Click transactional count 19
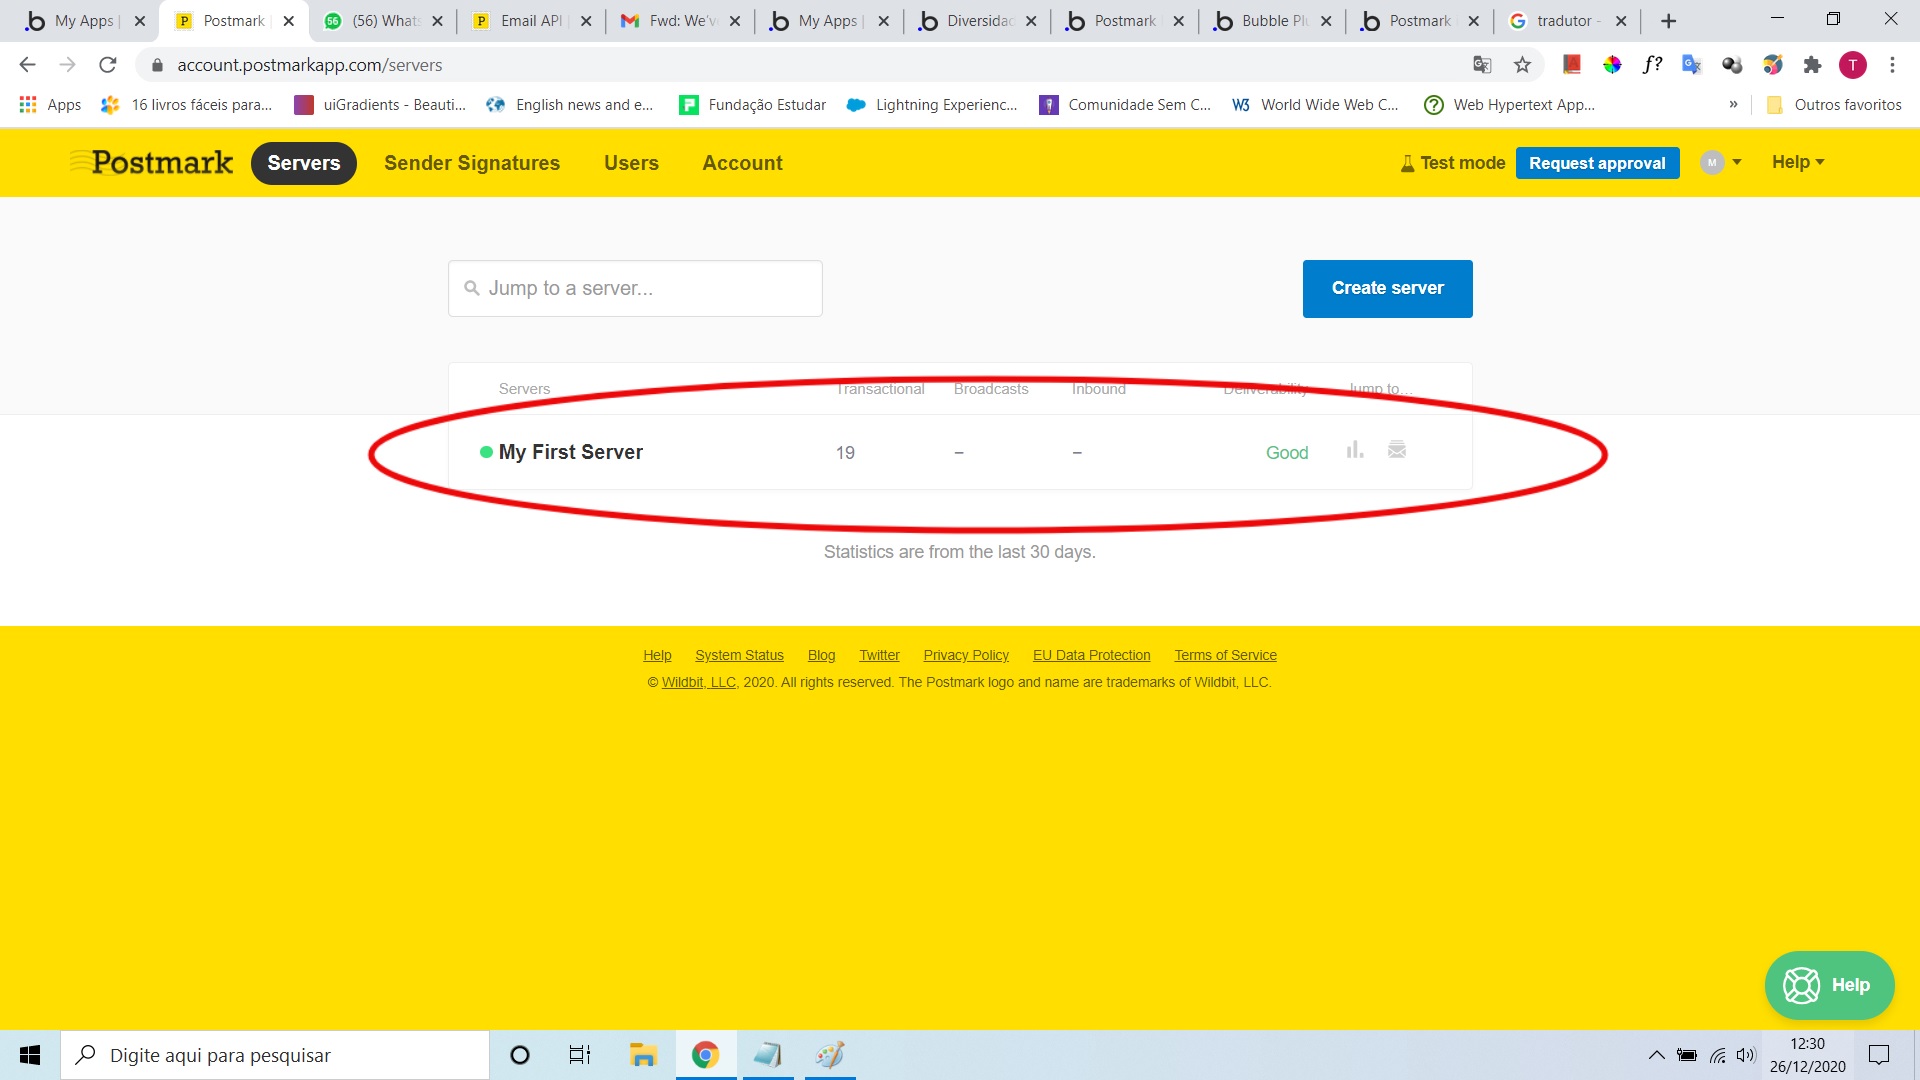Screen dimensions: 1920x1080 click(x=845, y=453)
